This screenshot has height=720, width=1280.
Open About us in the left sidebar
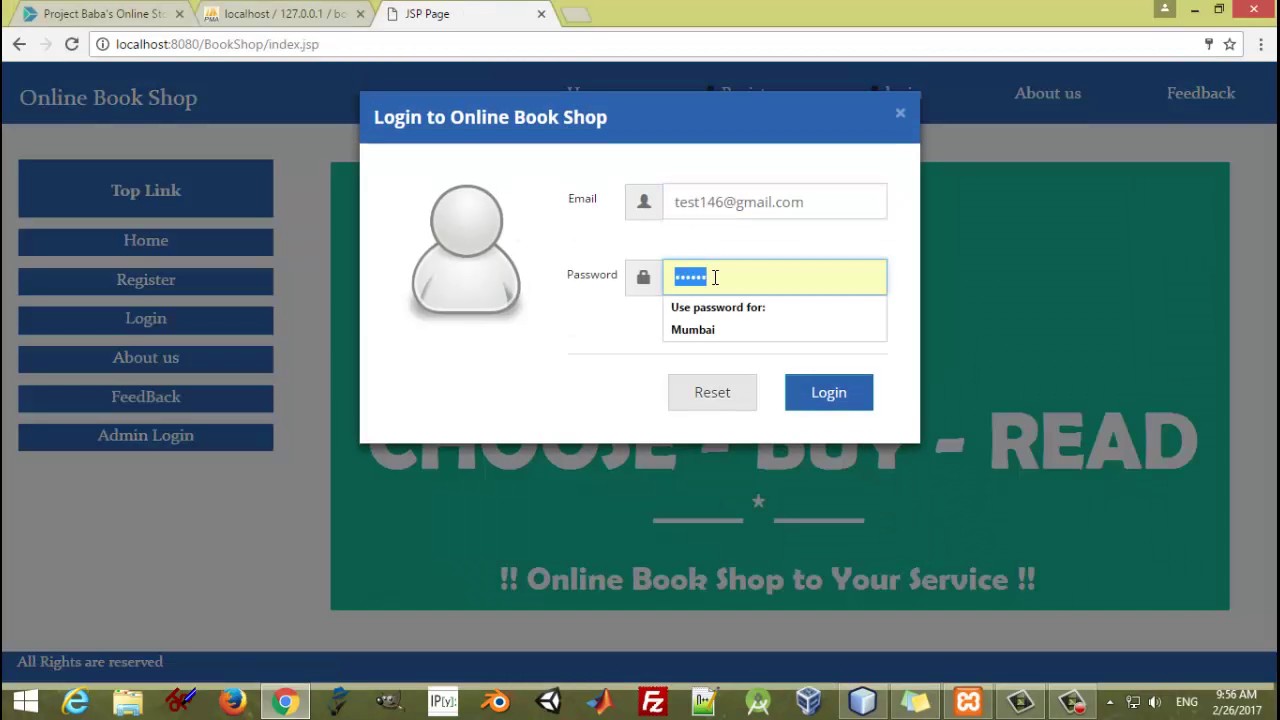[x=146, y=358]
